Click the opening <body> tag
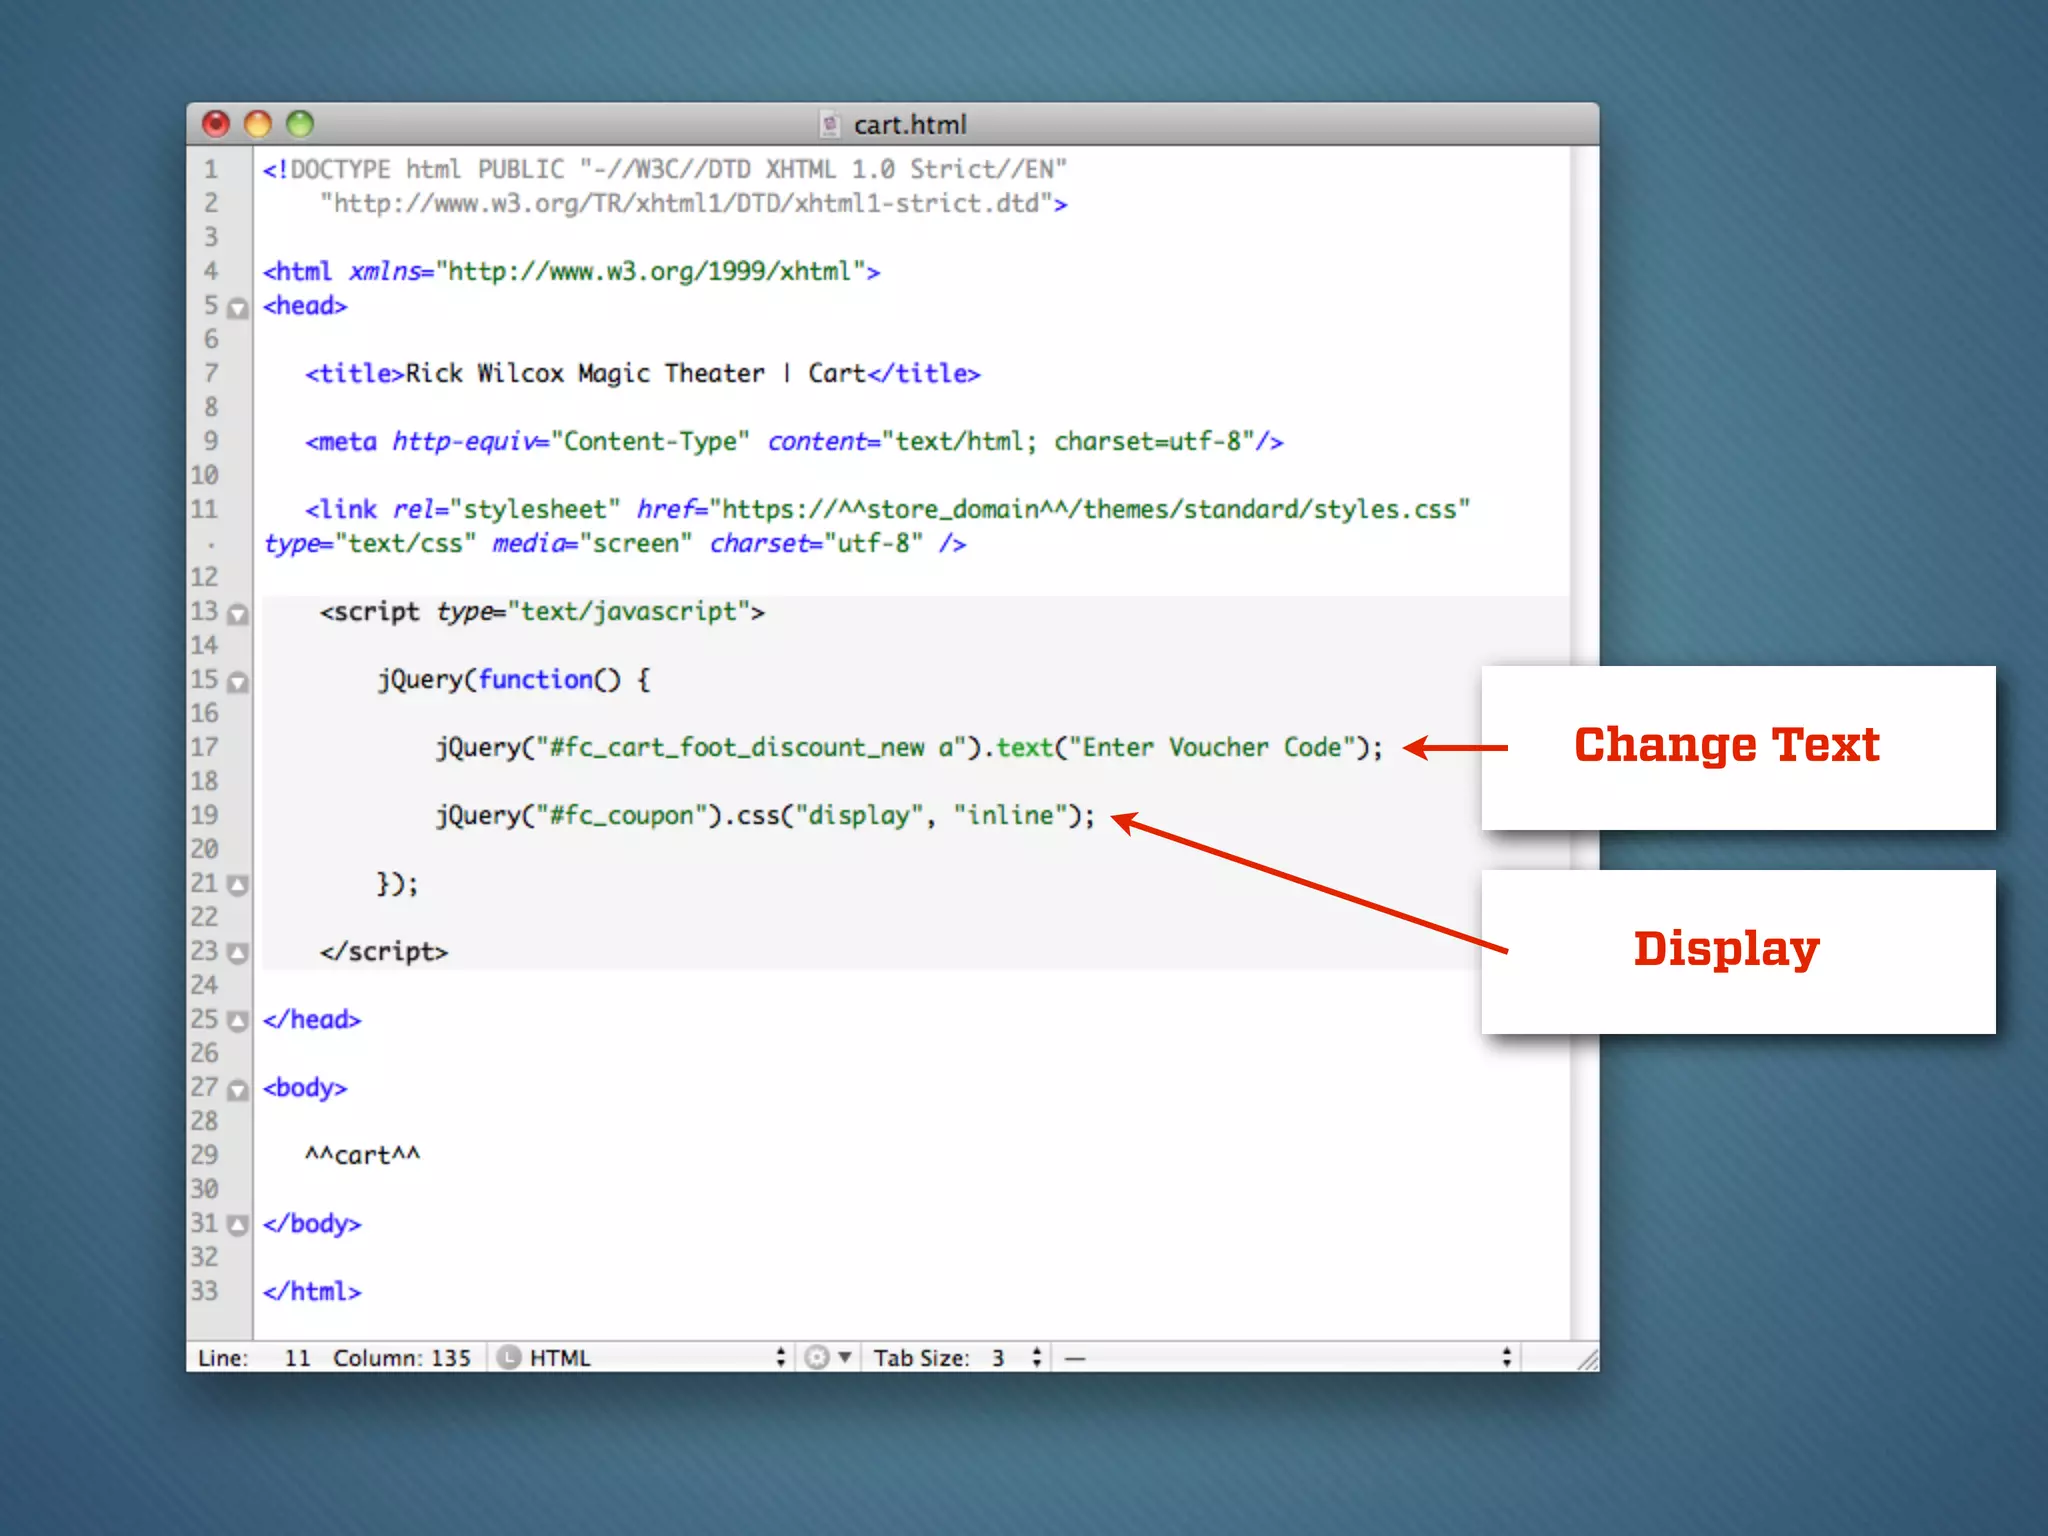This screenshot has height=1536, width=2048. (305, 1087)
